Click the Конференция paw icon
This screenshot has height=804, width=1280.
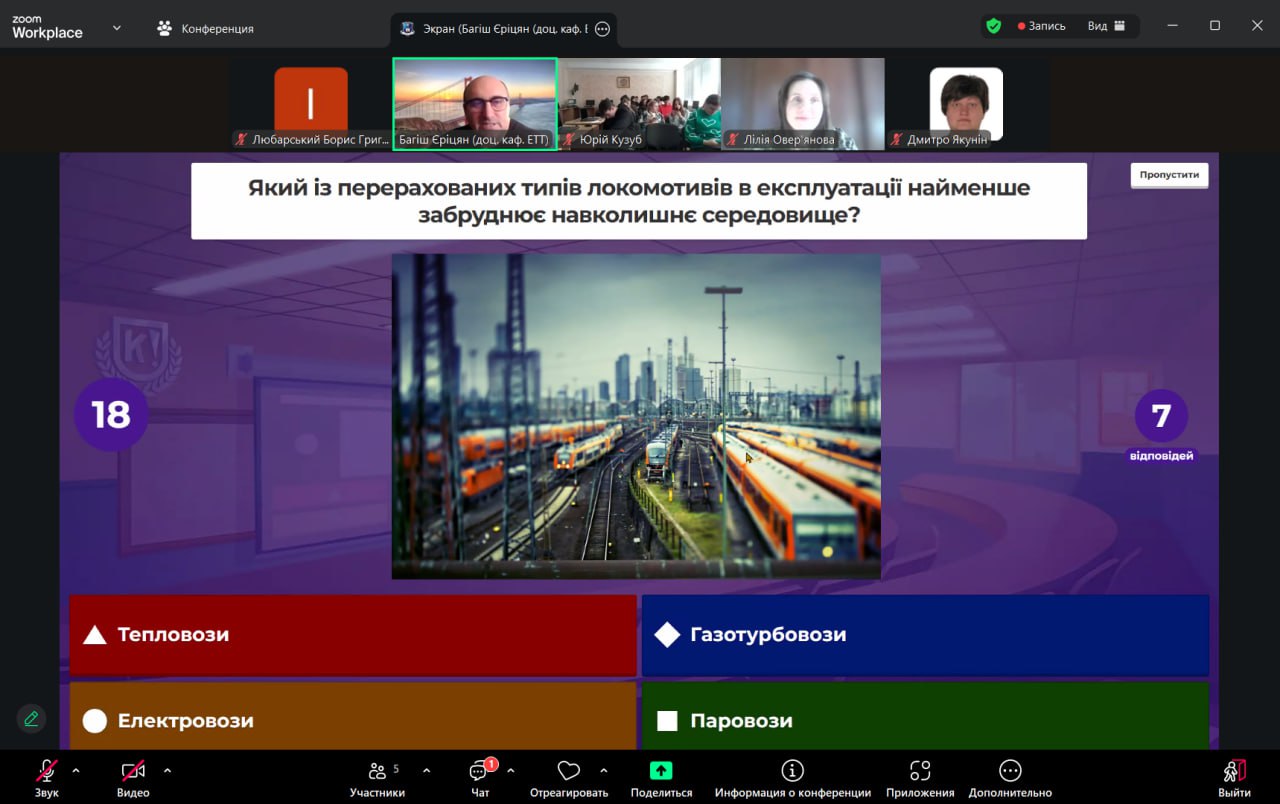click(x=165, y=28)
